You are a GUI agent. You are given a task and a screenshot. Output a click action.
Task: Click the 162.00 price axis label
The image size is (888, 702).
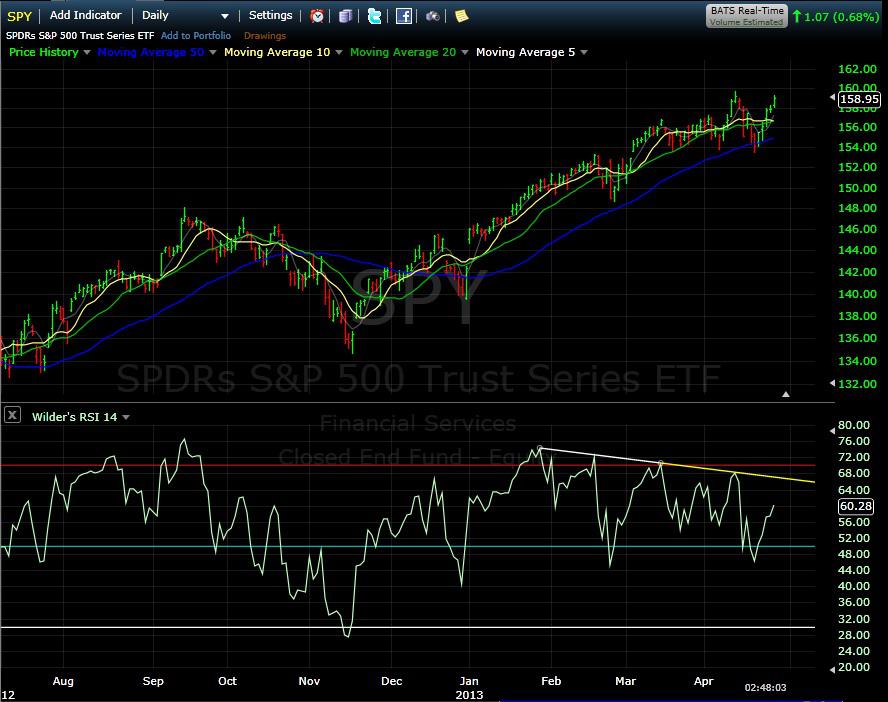[x=857, y=69]
